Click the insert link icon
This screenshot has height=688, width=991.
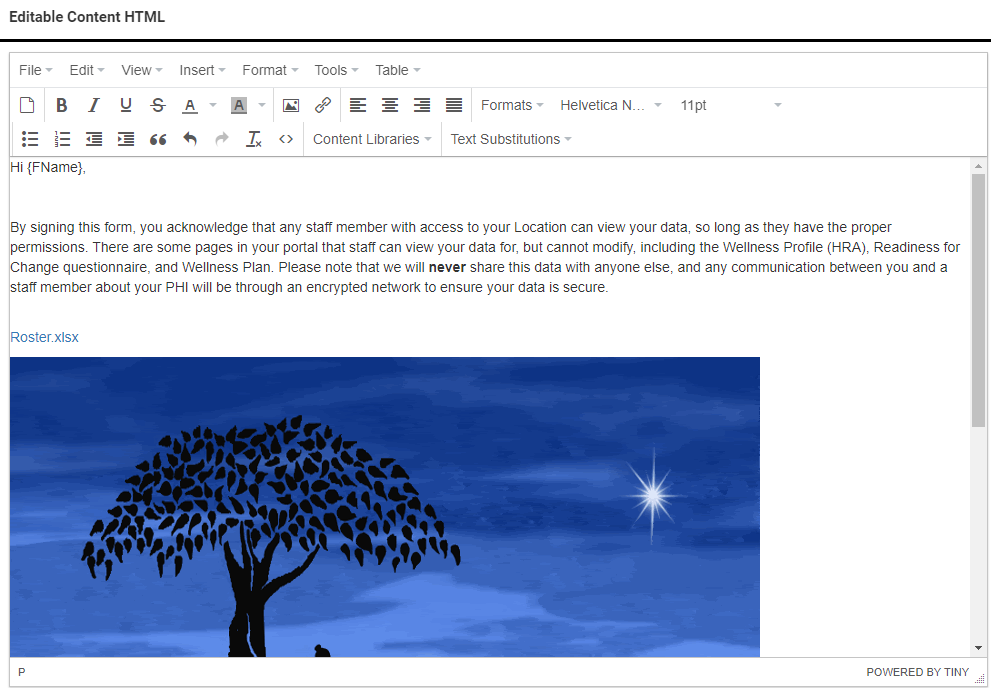323,105
